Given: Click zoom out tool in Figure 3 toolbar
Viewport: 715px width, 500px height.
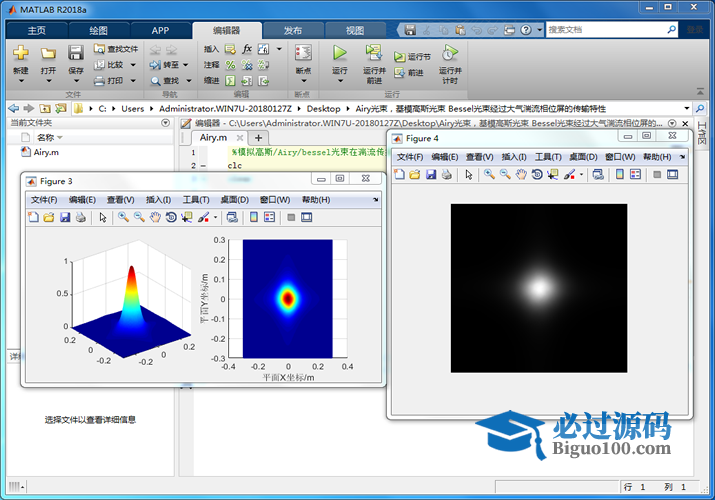Looking at the screenshot, I should [139, 217].
